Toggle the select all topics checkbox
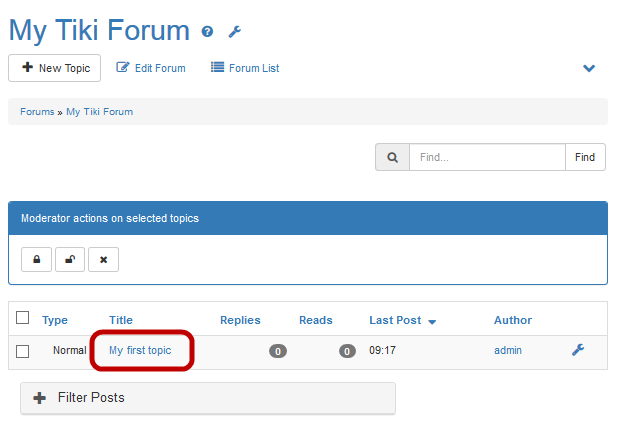This screenshot has height=424, width=624. coord(23,318)
